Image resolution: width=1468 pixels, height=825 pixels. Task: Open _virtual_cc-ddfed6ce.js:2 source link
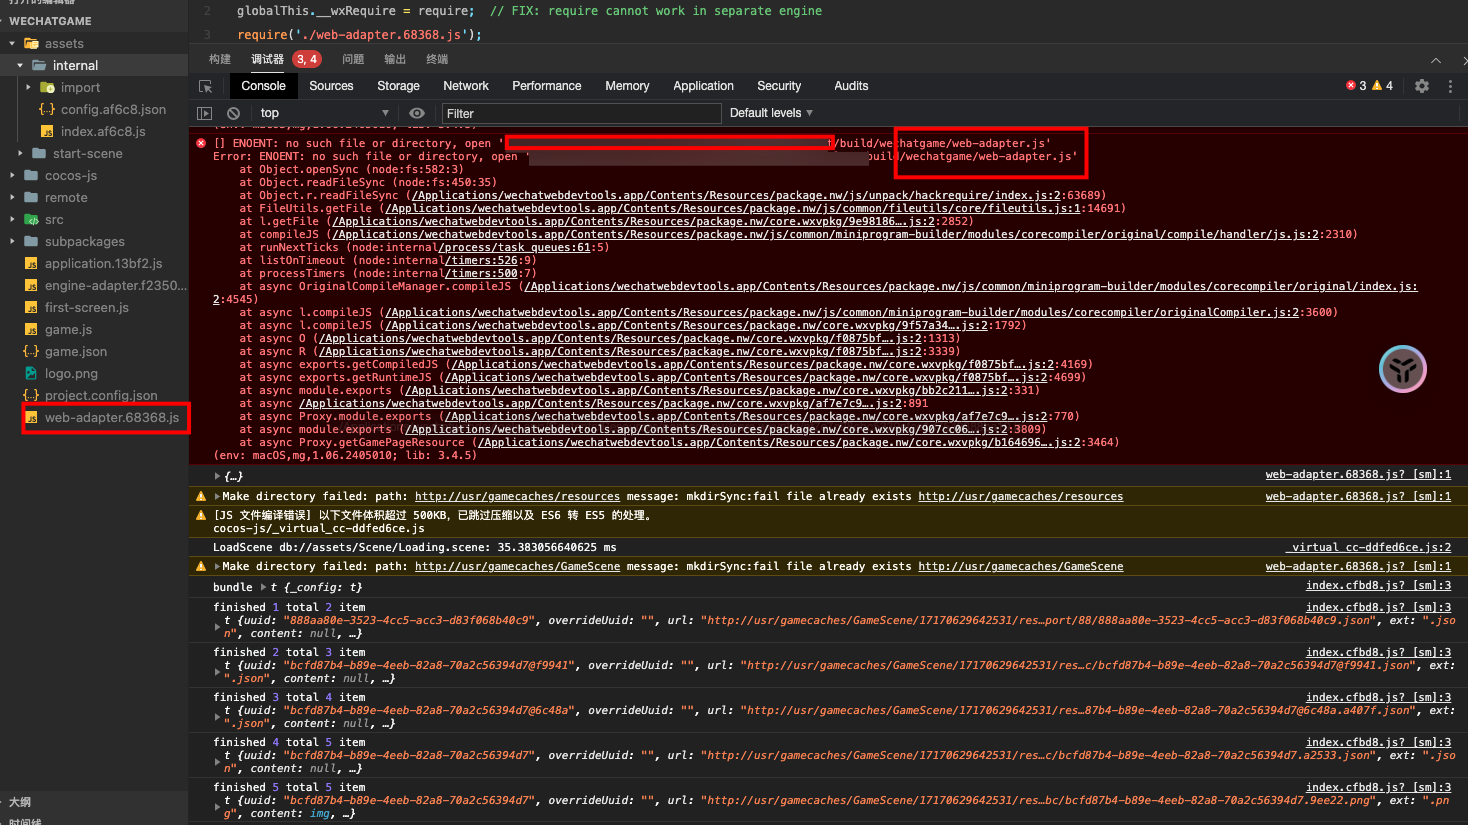pyautogui.click(x=1368, y=548)
